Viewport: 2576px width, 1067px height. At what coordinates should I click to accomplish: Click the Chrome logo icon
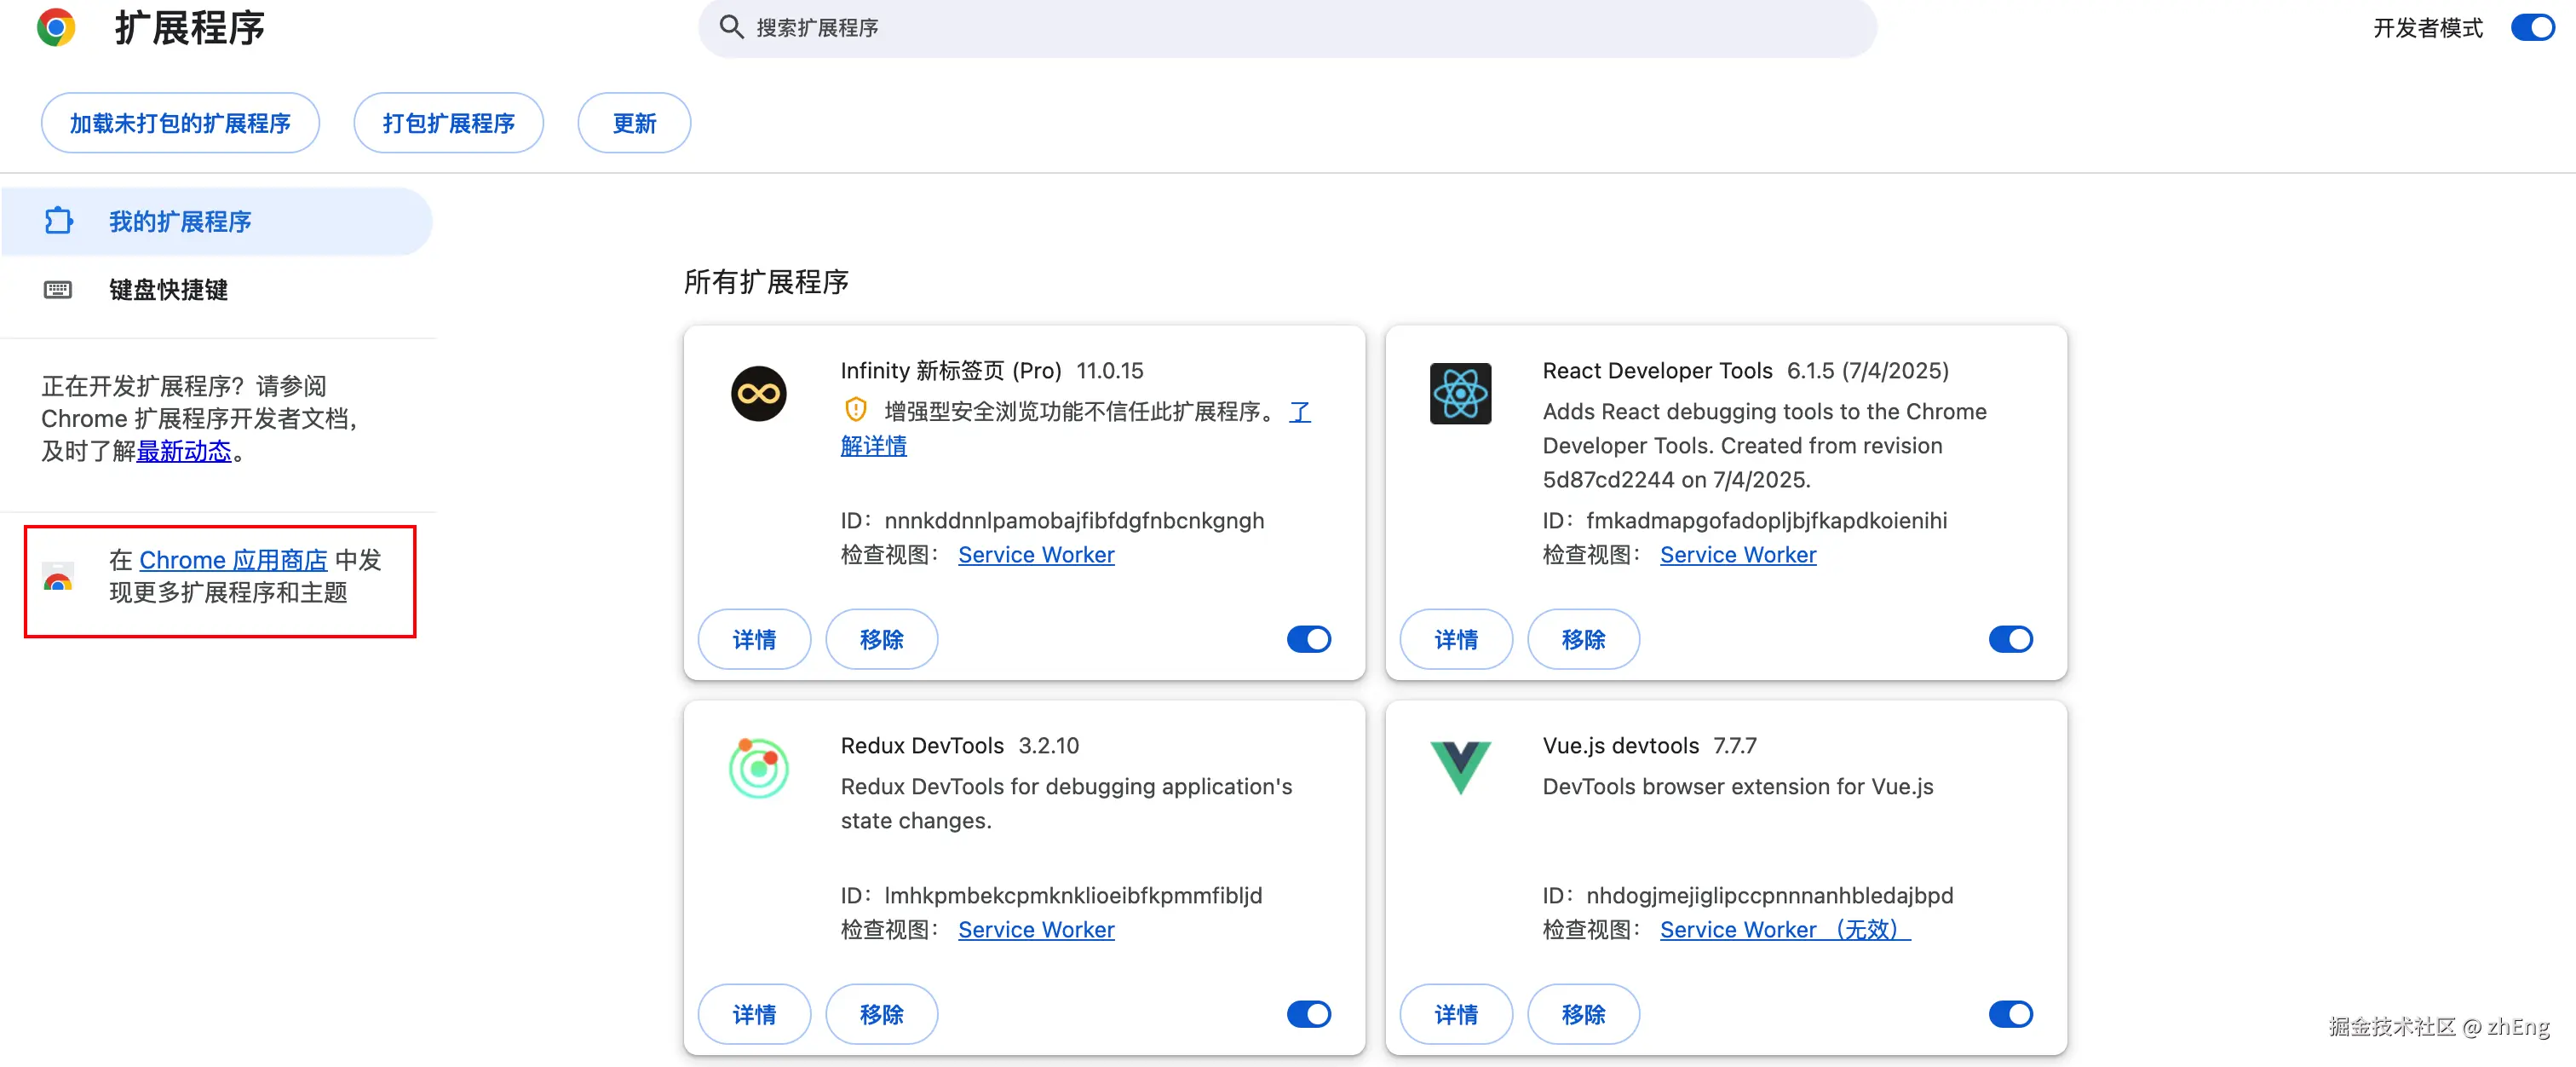56,27
